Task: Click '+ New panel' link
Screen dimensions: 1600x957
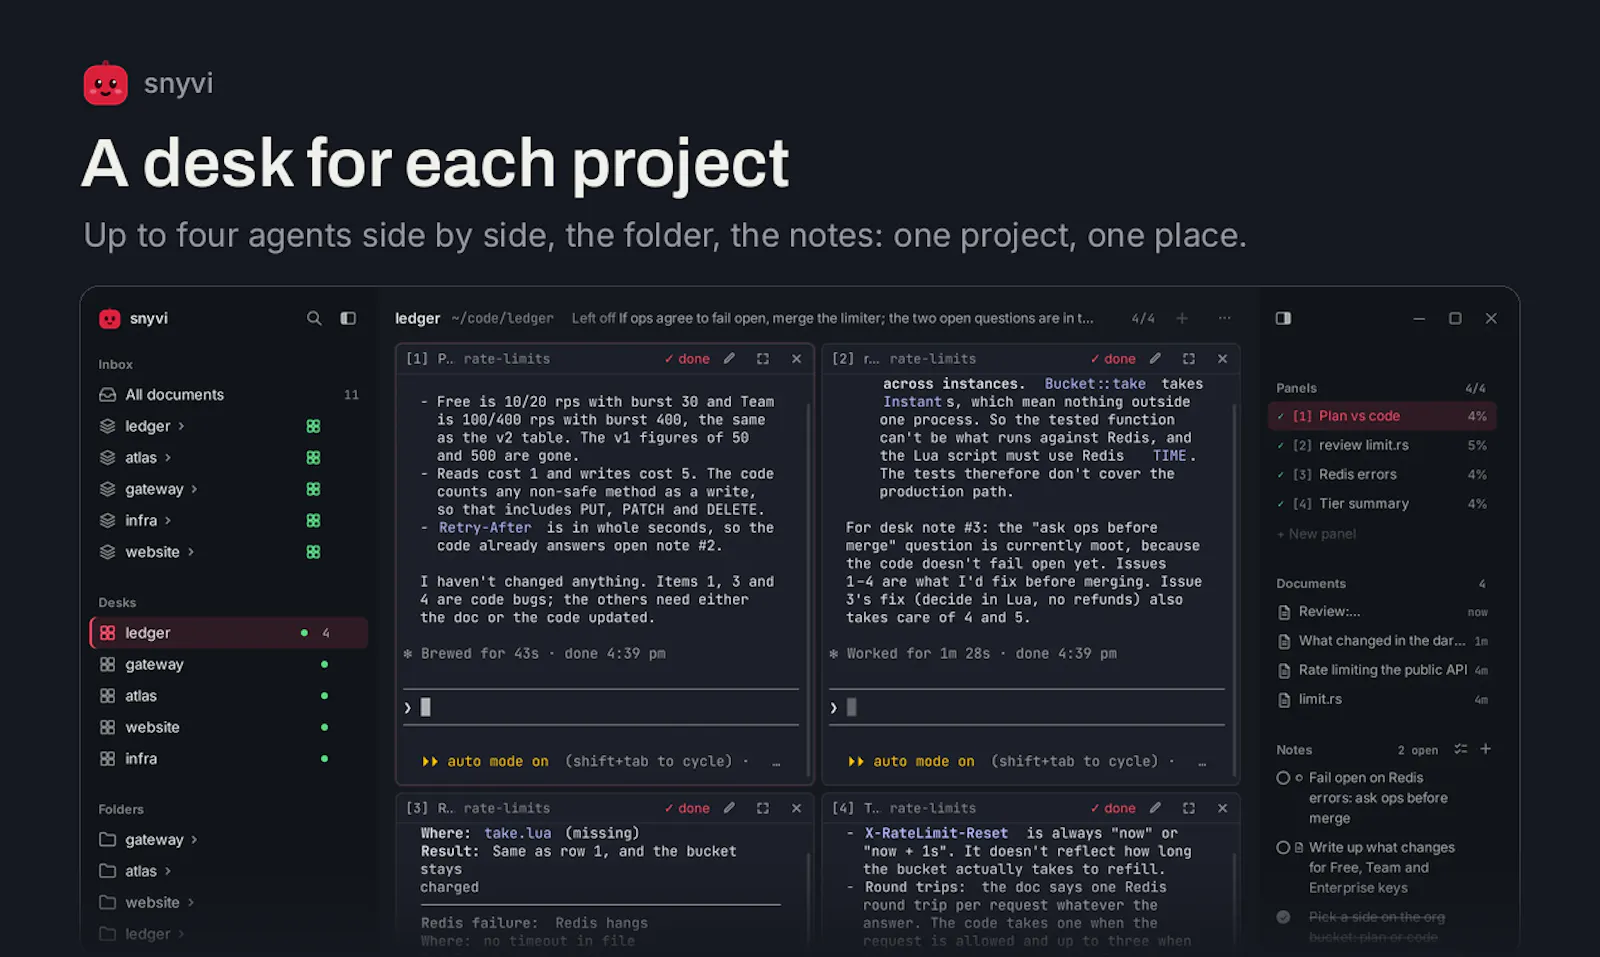Action: coord(1316,534)
